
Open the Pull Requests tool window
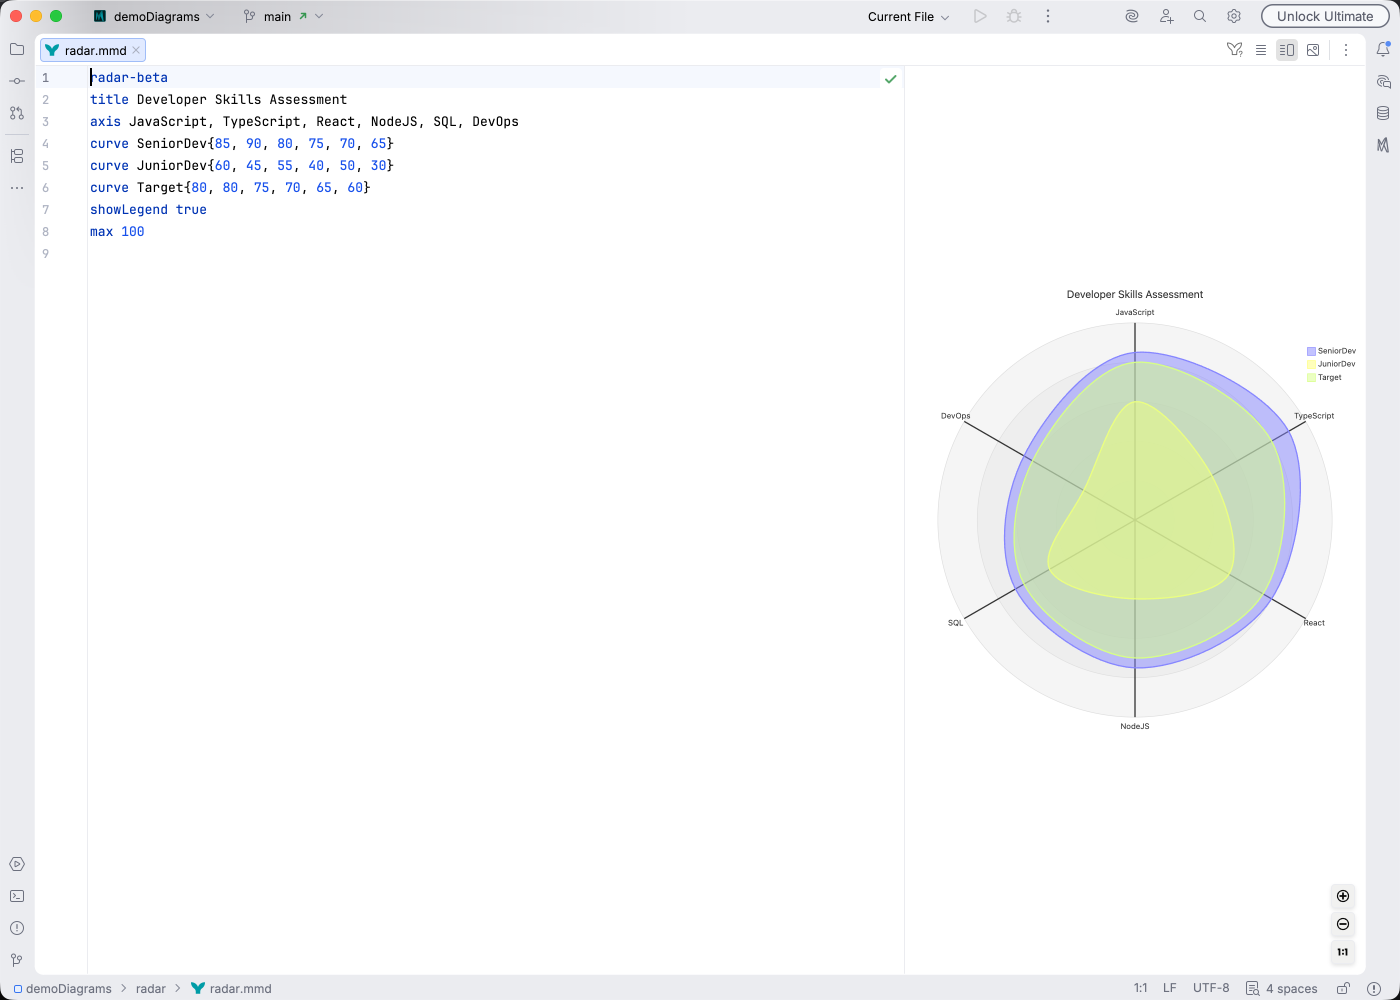pos(16,113)
